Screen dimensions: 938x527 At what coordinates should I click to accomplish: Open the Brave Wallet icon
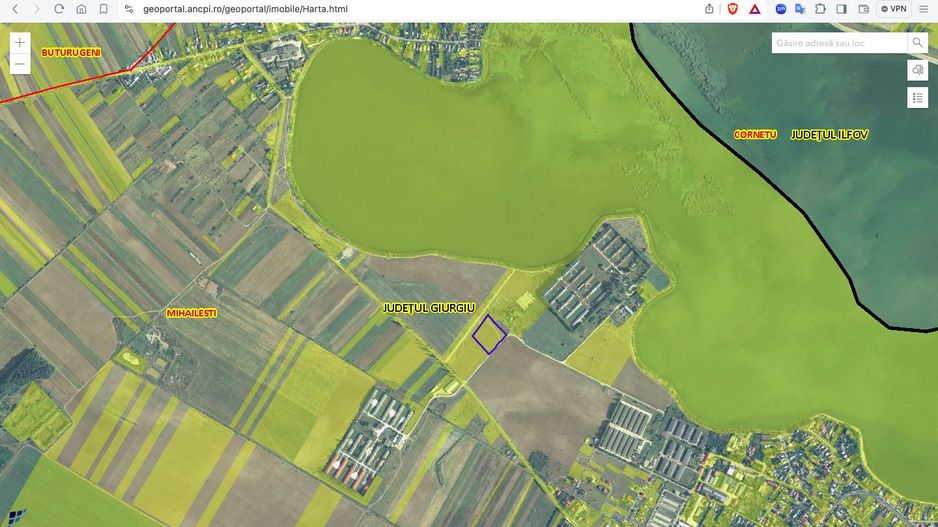click(863, 9)
